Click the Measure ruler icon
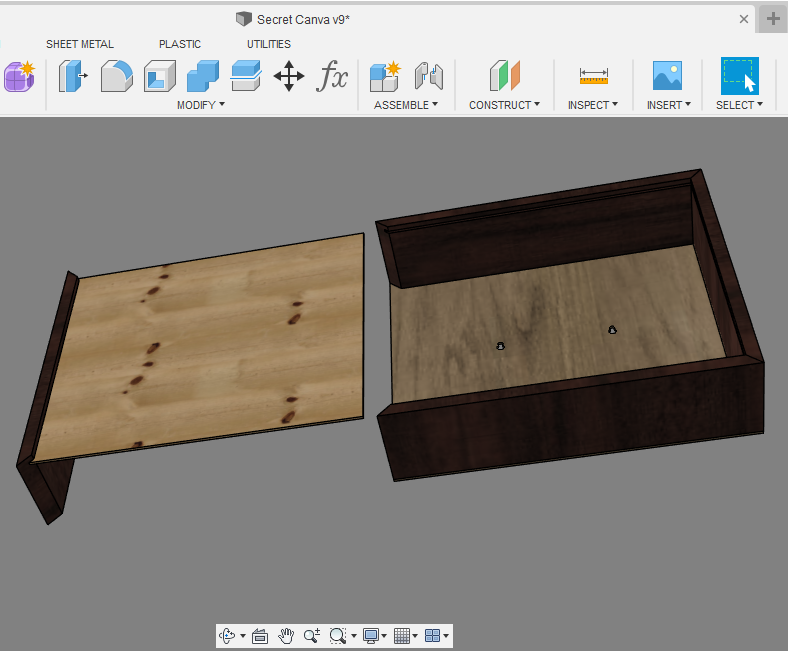This screenshot has height=651, width=788. click(x=594, y=76)
